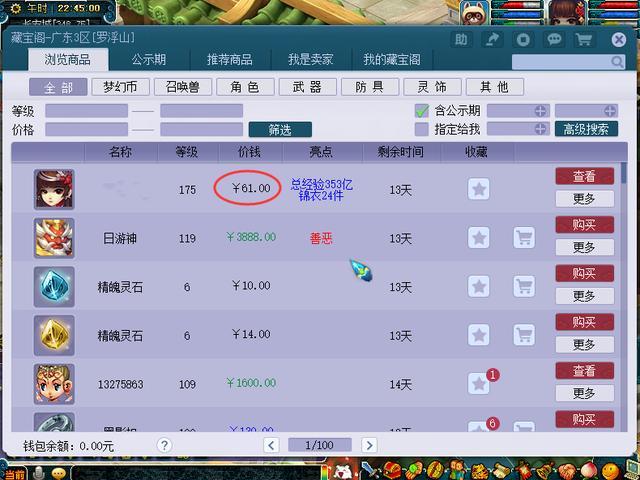The image size is (640, 480).
Task: Switch to the 公示期 tab
Action: (148, 60)
